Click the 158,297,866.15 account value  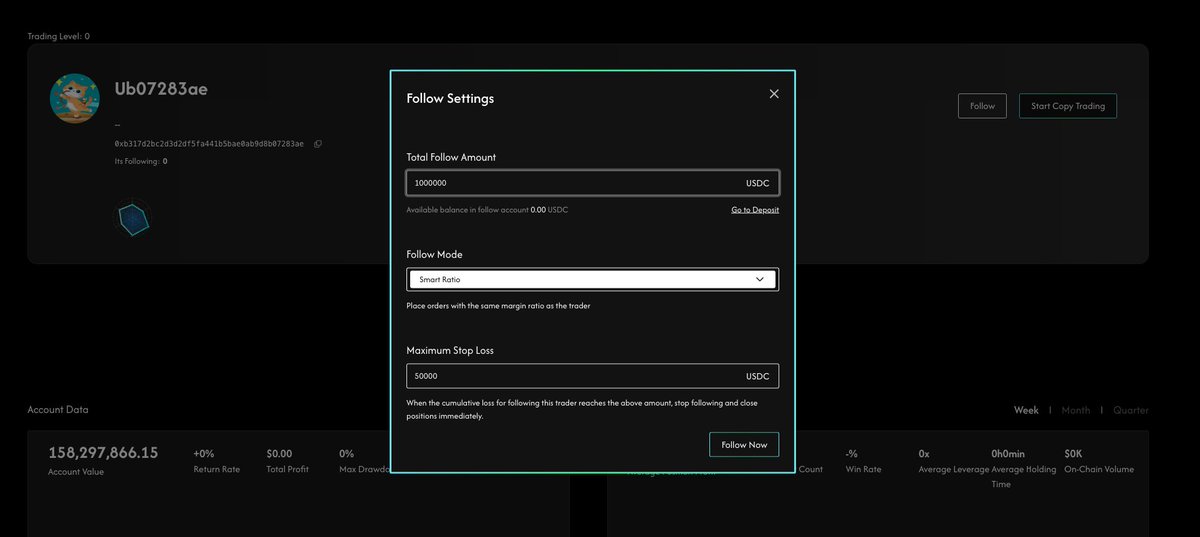point(103,452)
